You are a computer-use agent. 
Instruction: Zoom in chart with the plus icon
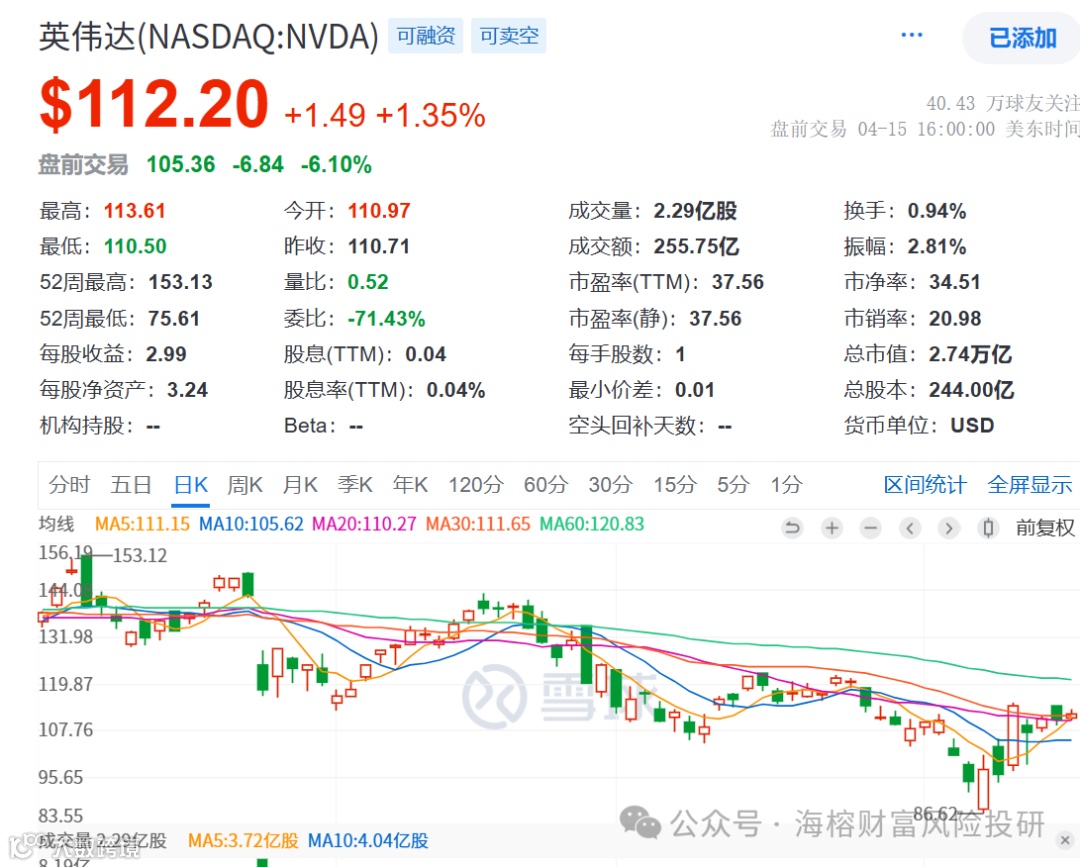point(832,528)
